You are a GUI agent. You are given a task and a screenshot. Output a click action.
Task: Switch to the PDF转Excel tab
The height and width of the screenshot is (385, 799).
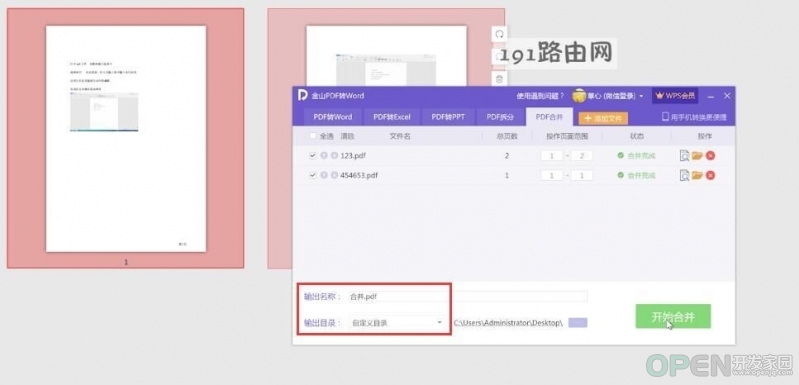pyautogui.click(x=391, y=117)
